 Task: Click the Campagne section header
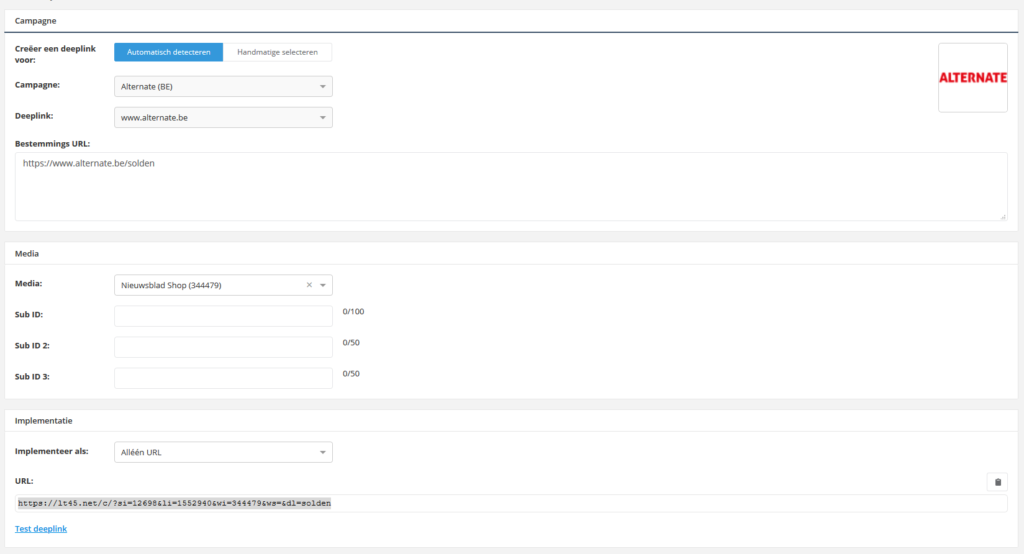pyautogui.click(x=36, y=20)
